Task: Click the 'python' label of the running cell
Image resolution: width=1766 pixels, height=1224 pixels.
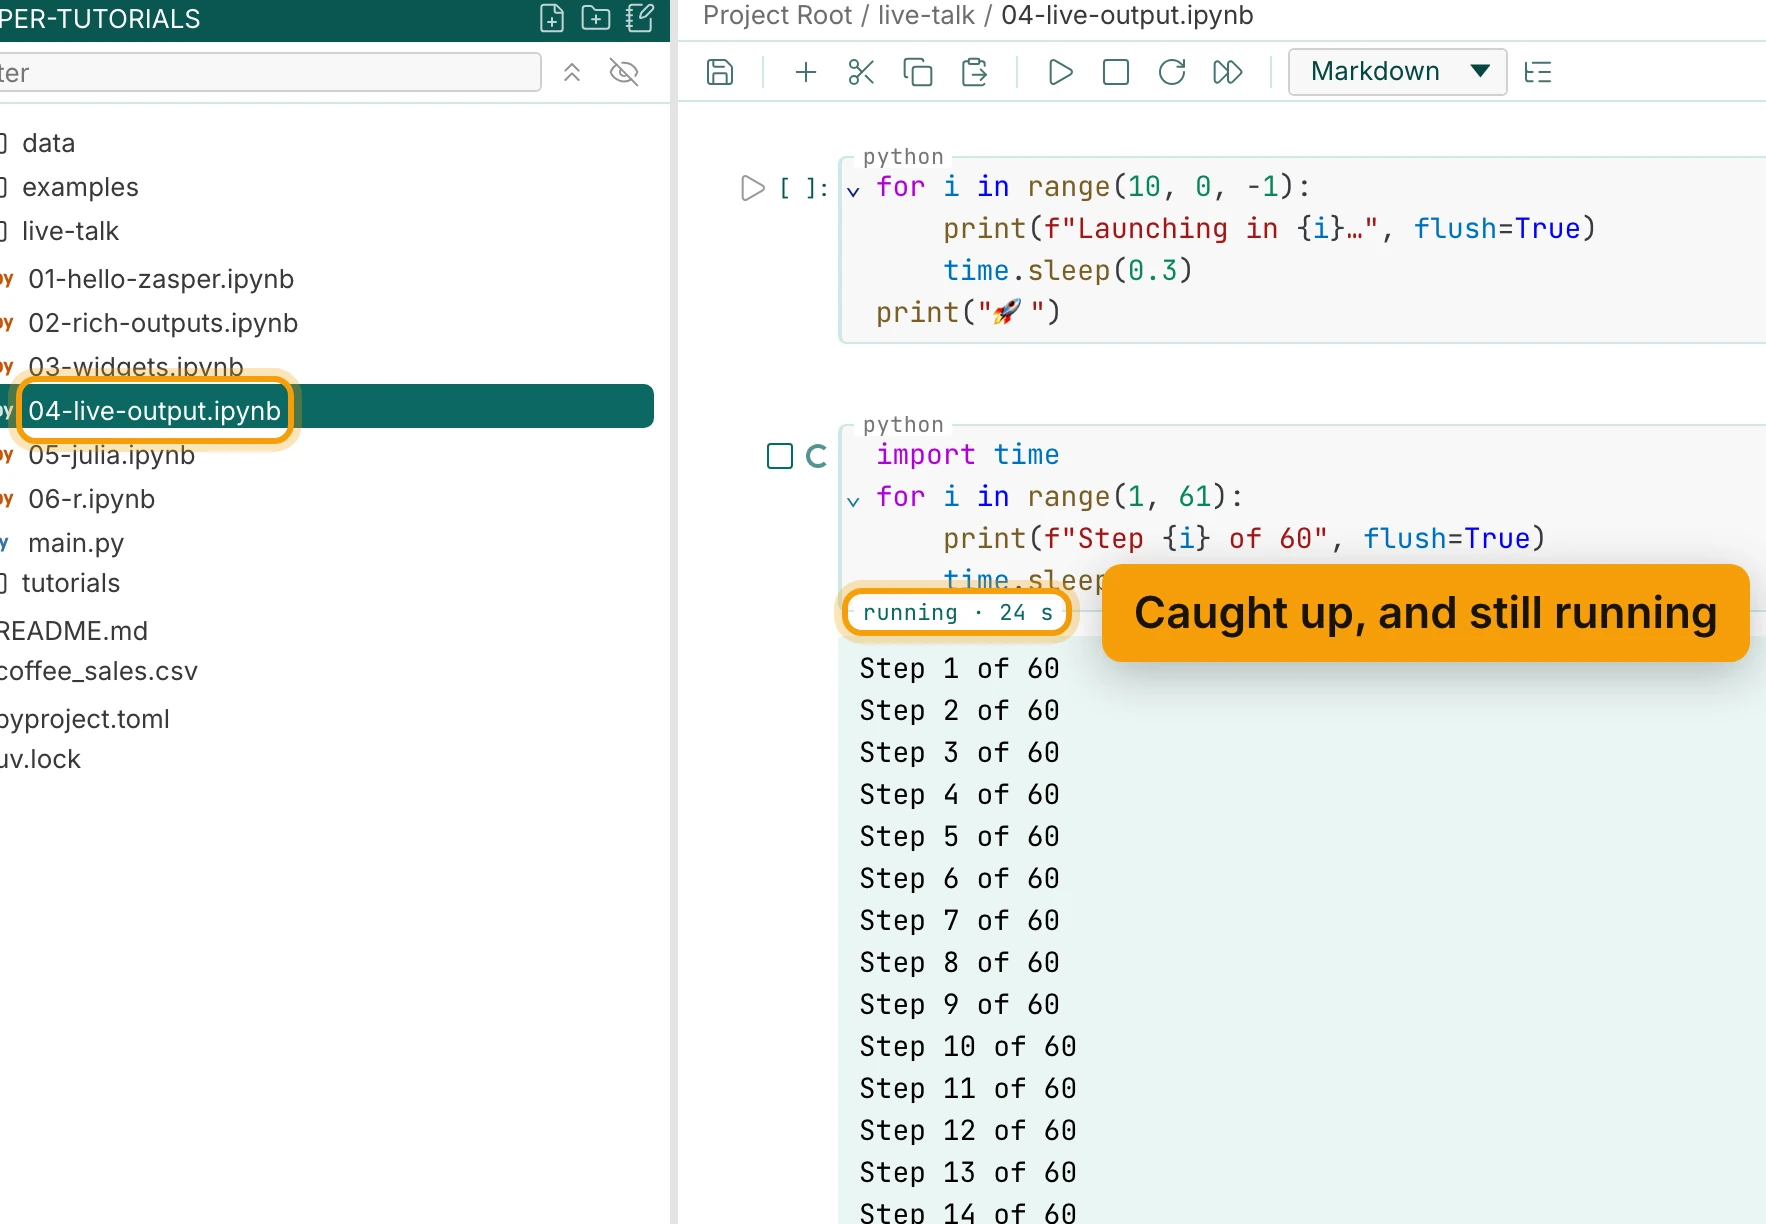Action: point(903,425)
